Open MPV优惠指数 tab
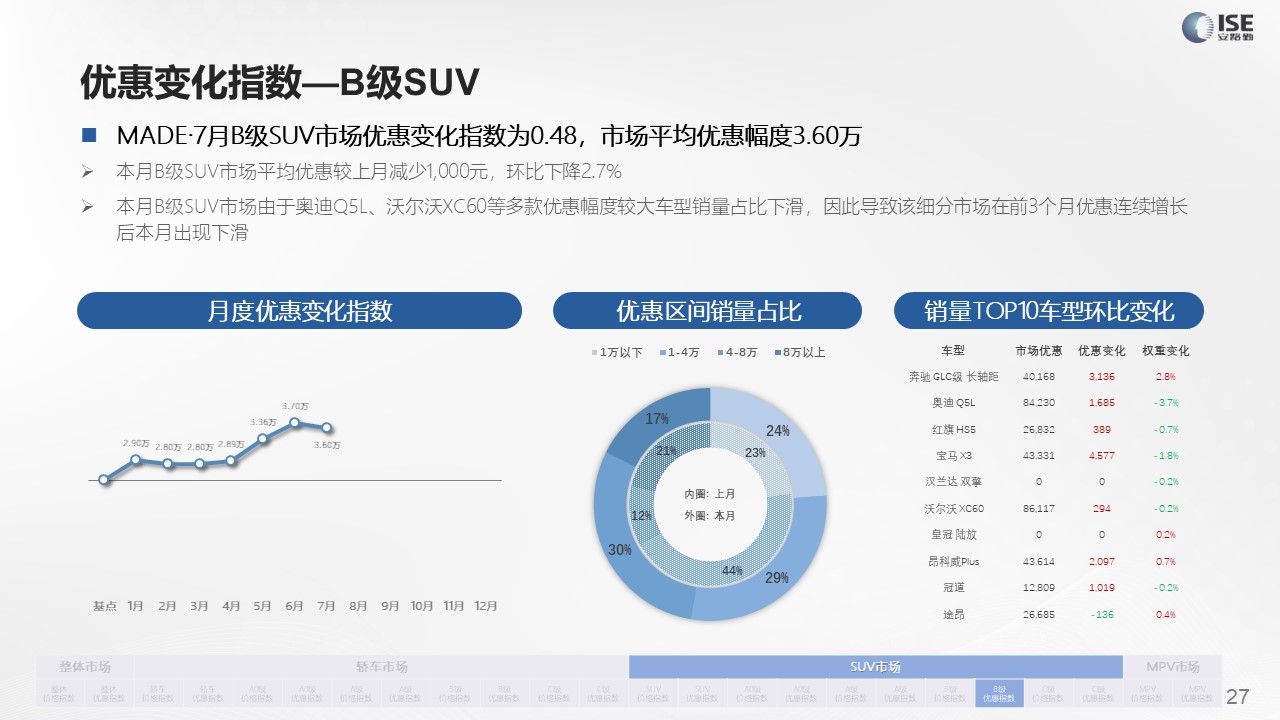Viewport: 1280px width, 720px height. pyautogui.click(x=1196, y=693)
